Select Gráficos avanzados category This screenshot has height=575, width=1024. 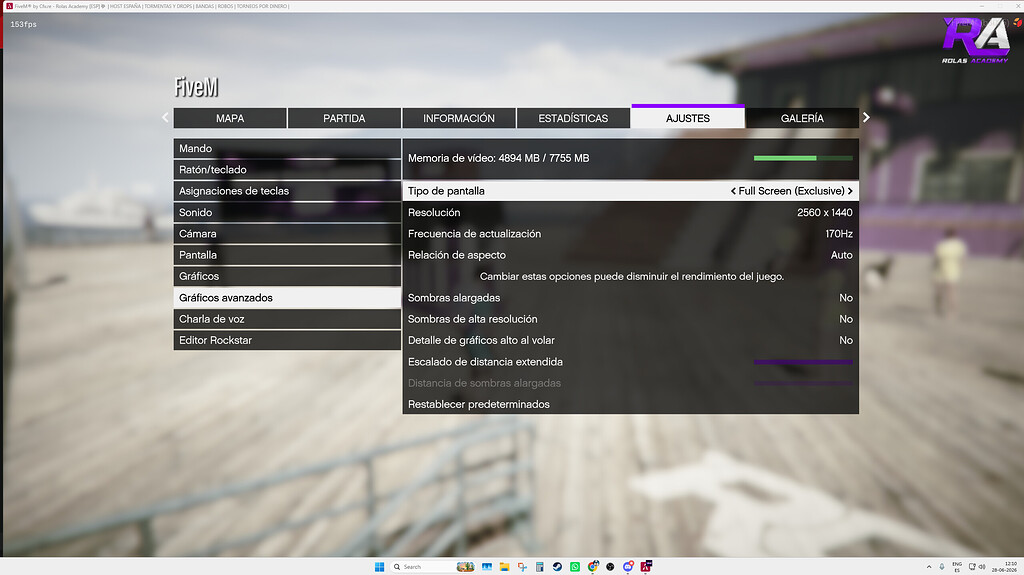point(287,298)
